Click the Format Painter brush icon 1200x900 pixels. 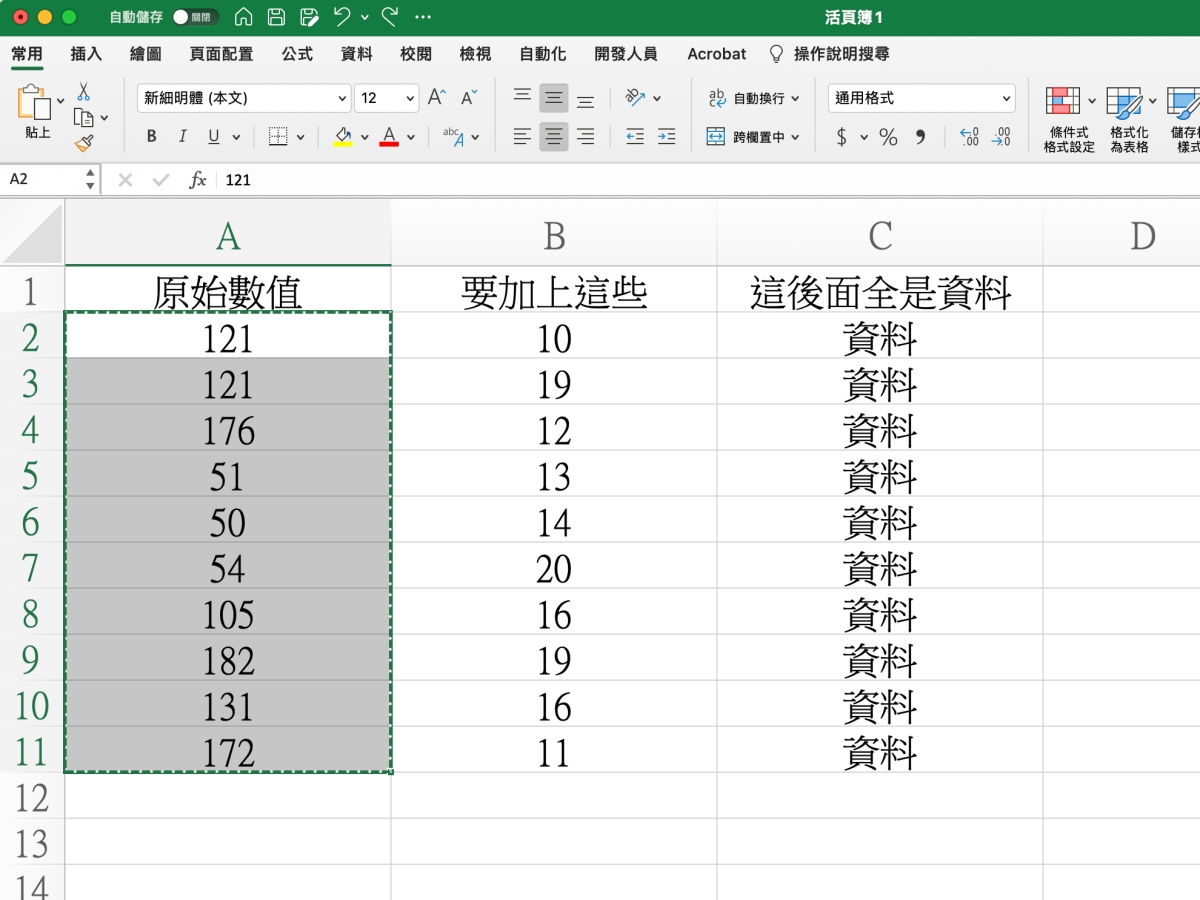click(x=84, y=144)
